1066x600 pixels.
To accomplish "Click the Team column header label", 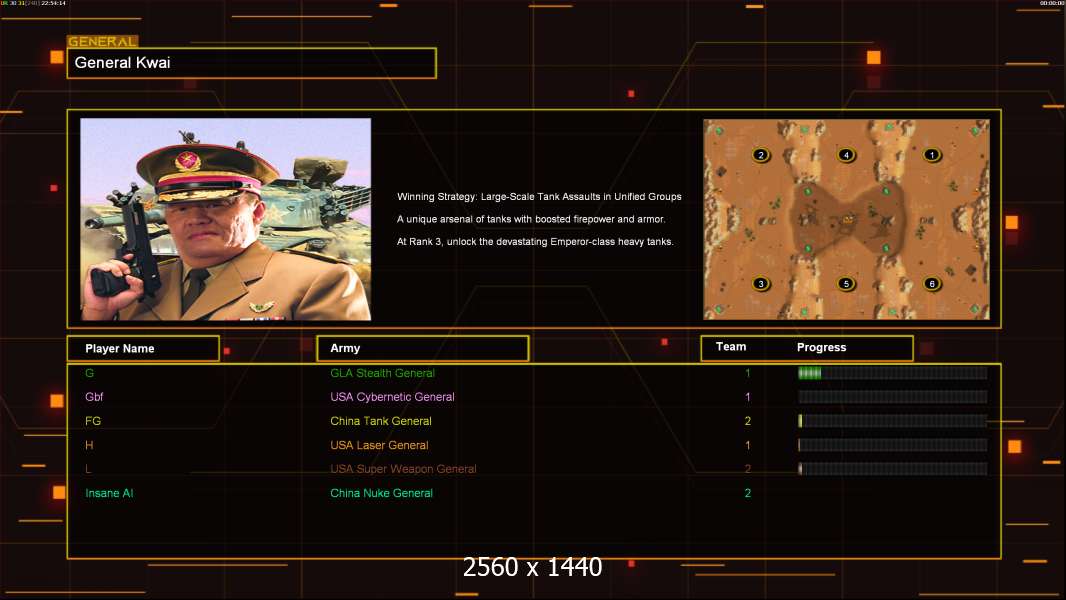I will click(731, 347).
